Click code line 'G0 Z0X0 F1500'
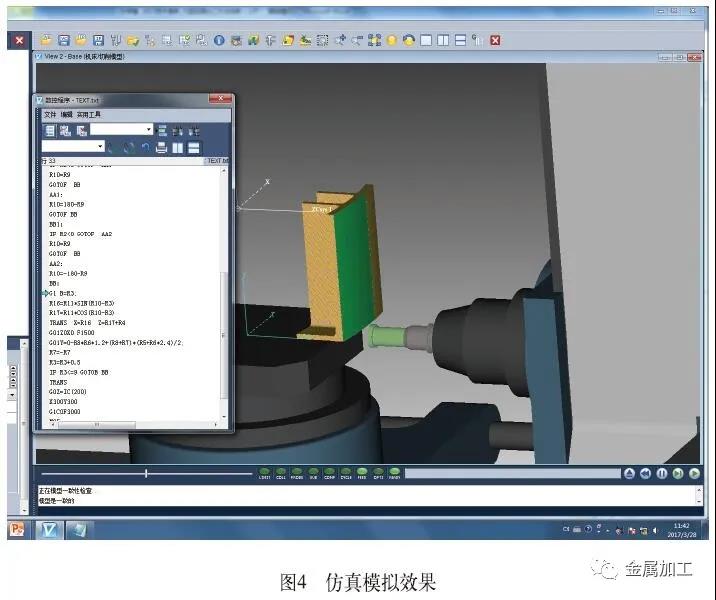 (72, 333)
